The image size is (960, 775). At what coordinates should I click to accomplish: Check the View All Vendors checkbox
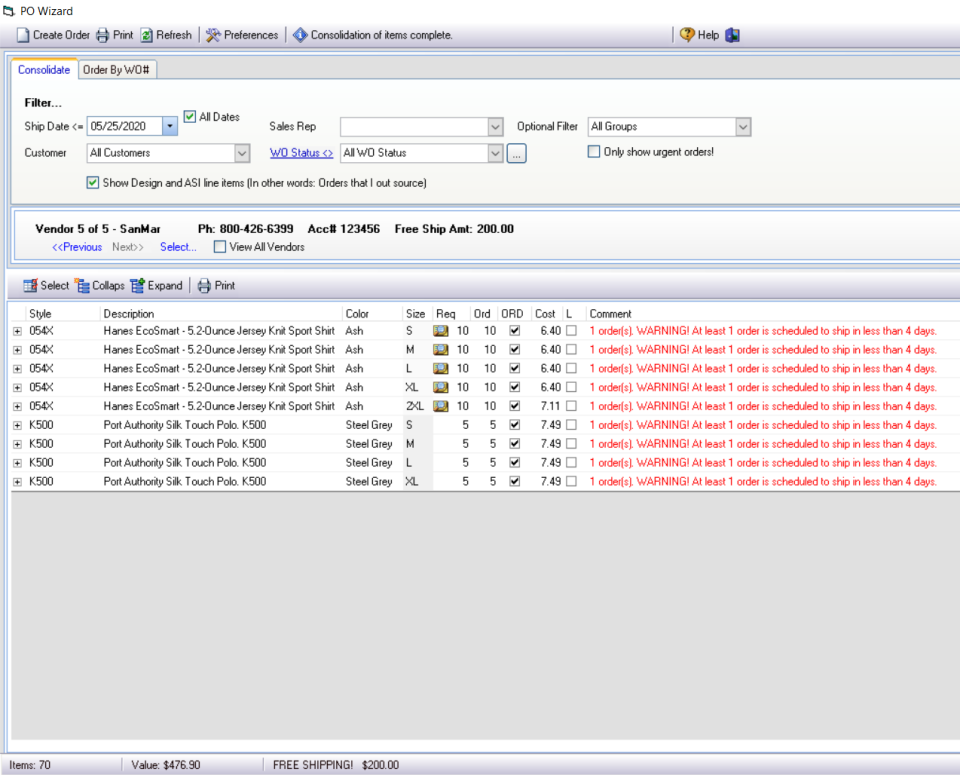coord(219,247)
